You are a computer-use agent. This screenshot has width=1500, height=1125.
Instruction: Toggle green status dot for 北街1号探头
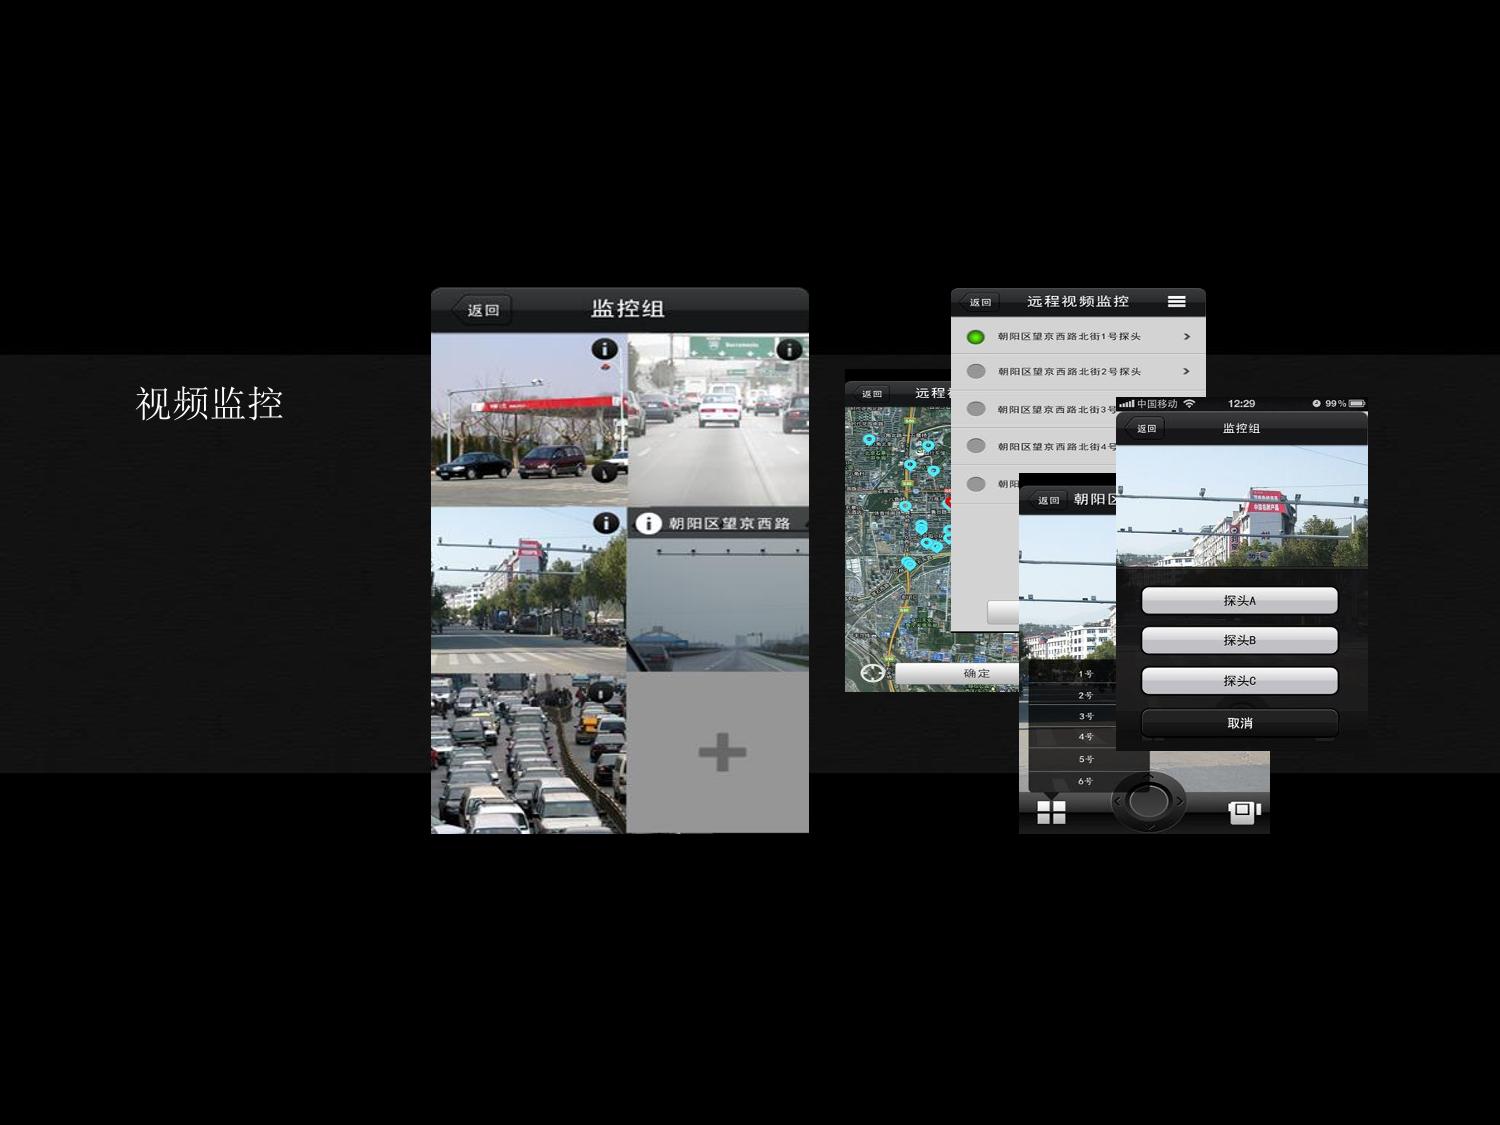tap(975, 337)
